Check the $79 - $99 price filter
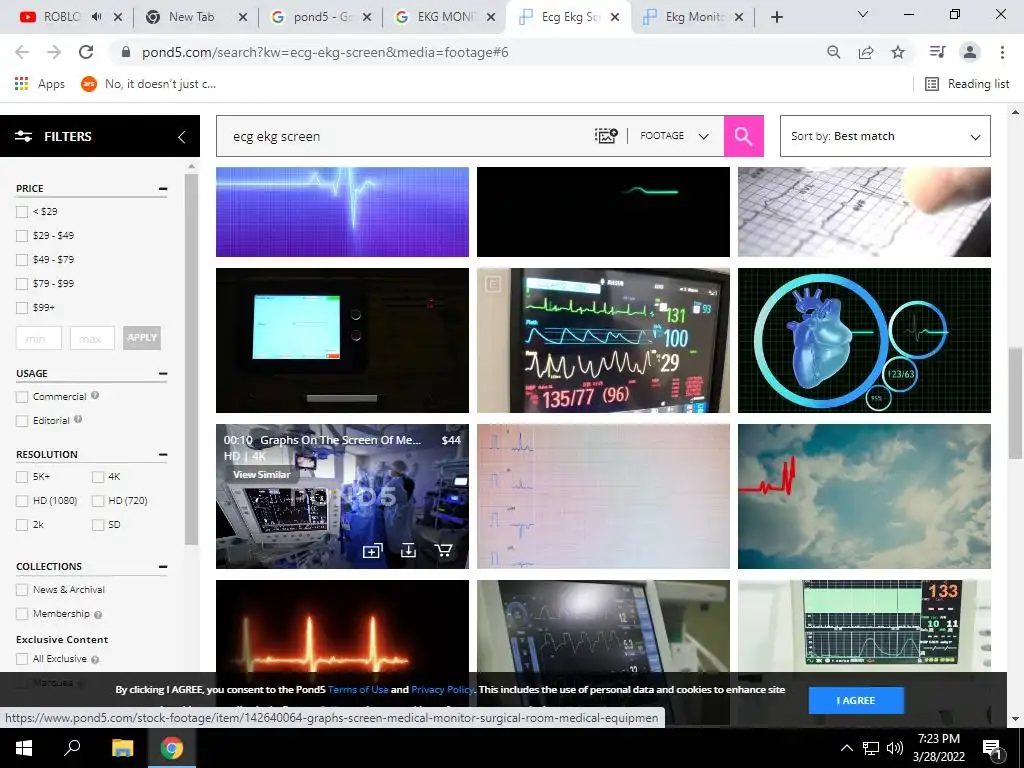This screenshot has height=768, width=1024. click(22, 284)
